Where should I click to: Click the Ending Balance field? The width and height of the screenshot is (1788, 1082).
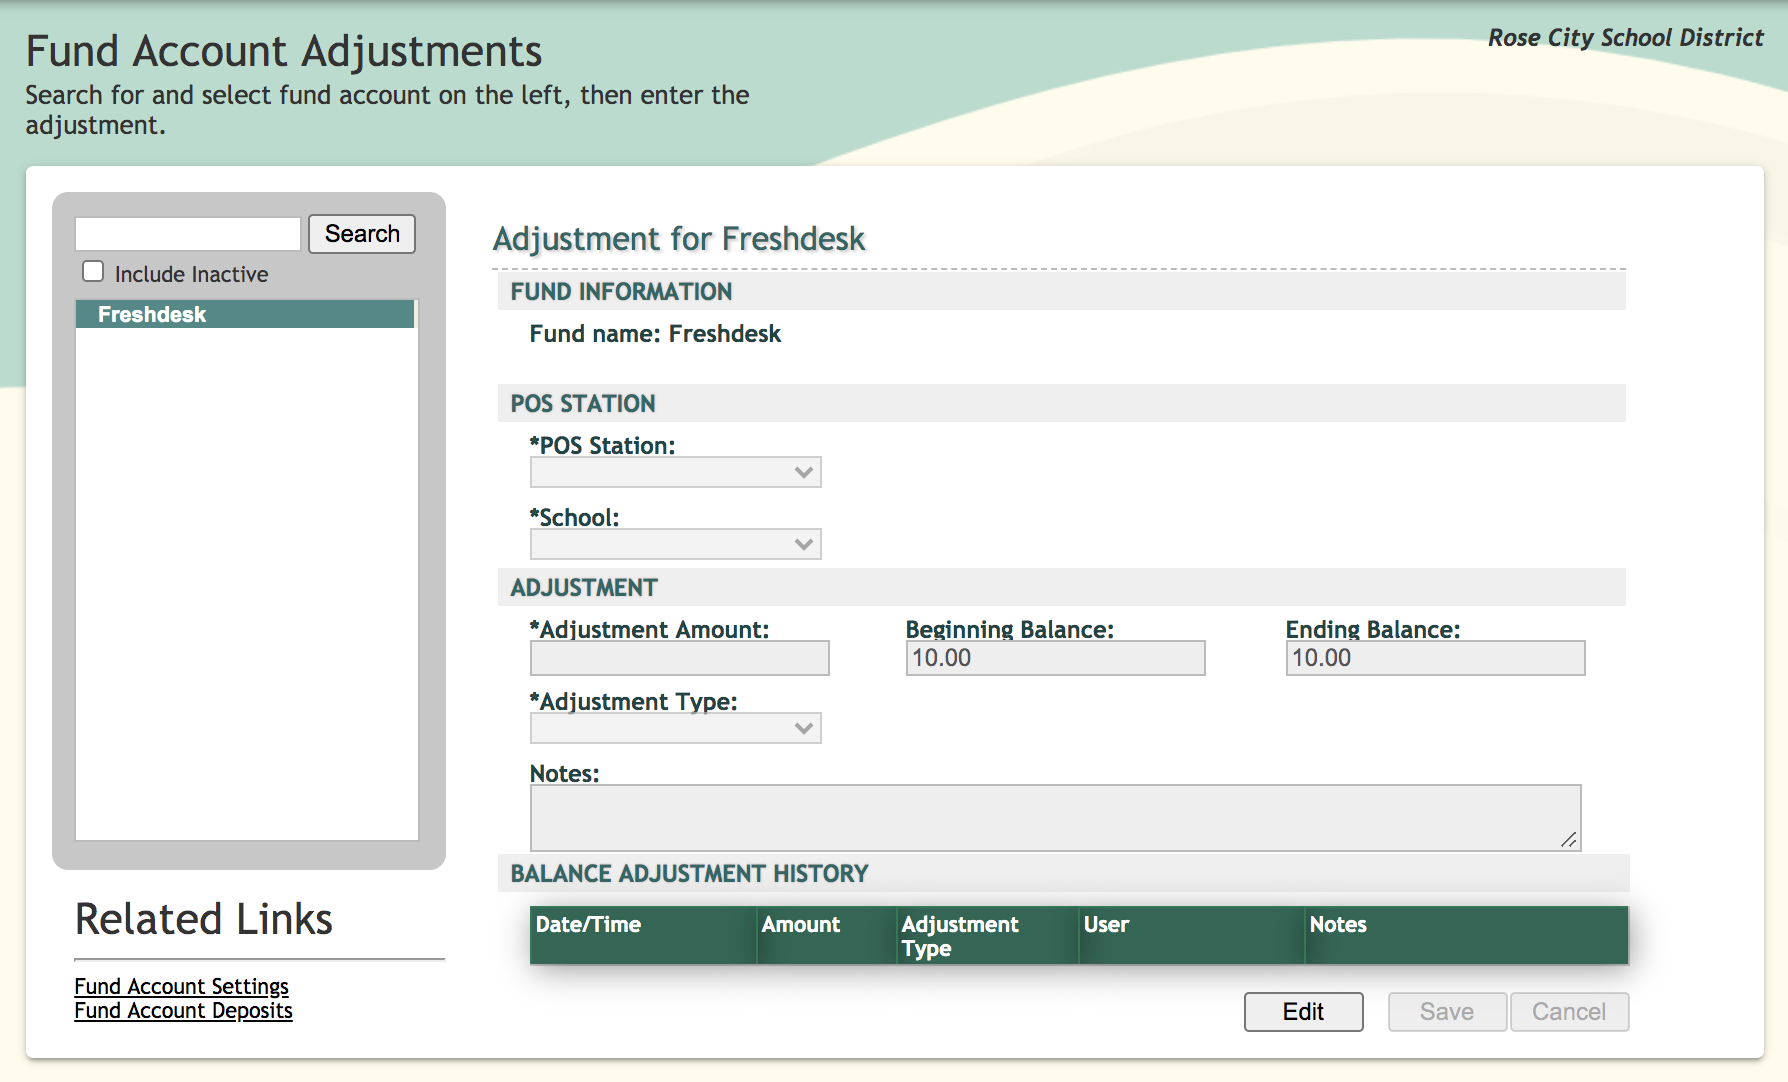[1436, 658]
